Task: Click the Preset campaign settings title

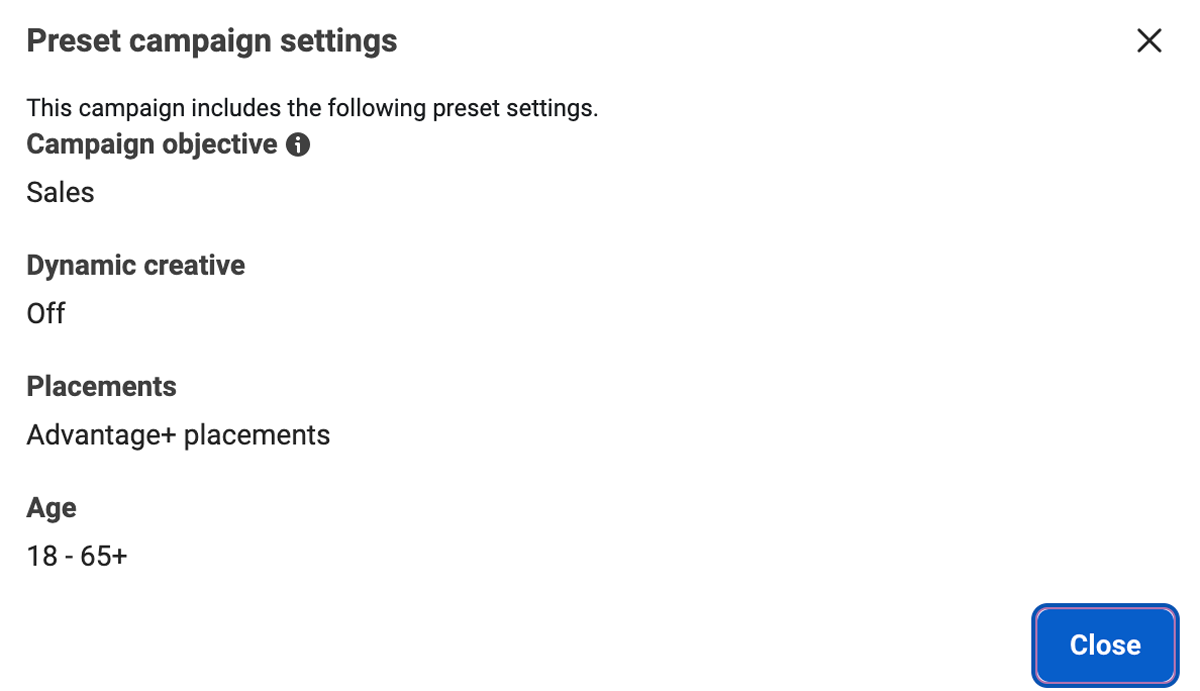Action: coord(211,41)
